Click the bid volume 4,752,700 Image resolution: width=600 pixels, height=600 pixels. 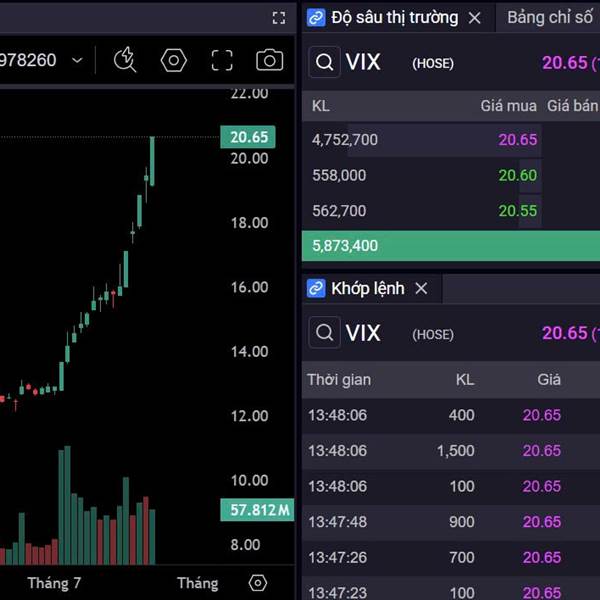pos(345,140)
